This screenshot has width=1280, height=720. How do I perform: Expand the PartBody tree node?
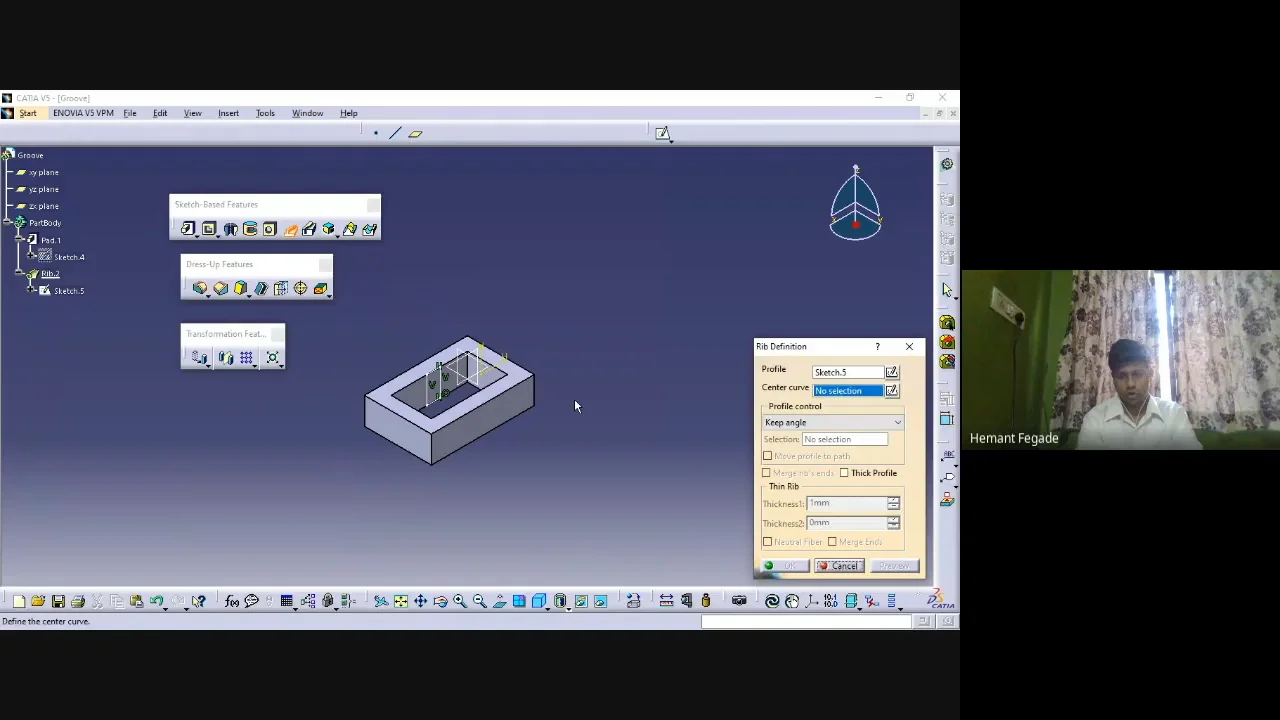[x=7, y=223]
